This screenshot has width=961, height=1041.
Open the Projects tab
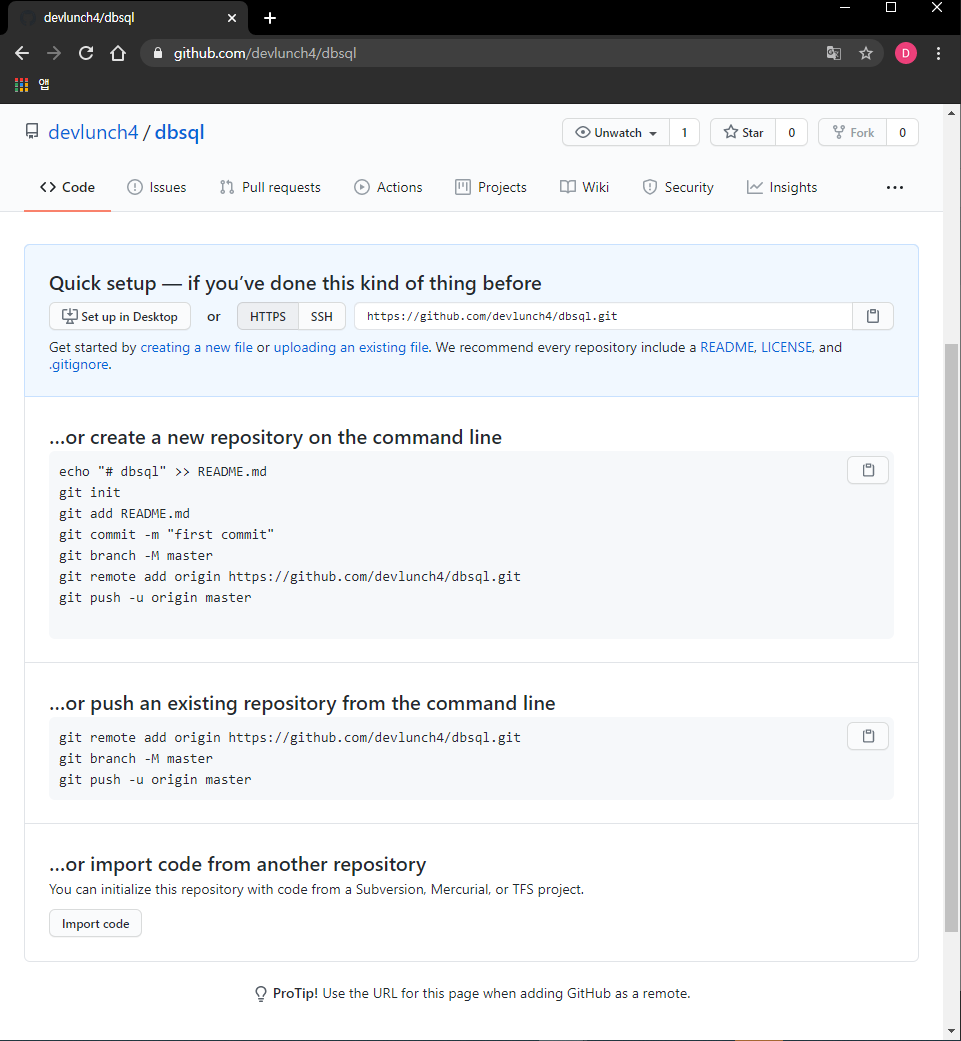[490, 187]
